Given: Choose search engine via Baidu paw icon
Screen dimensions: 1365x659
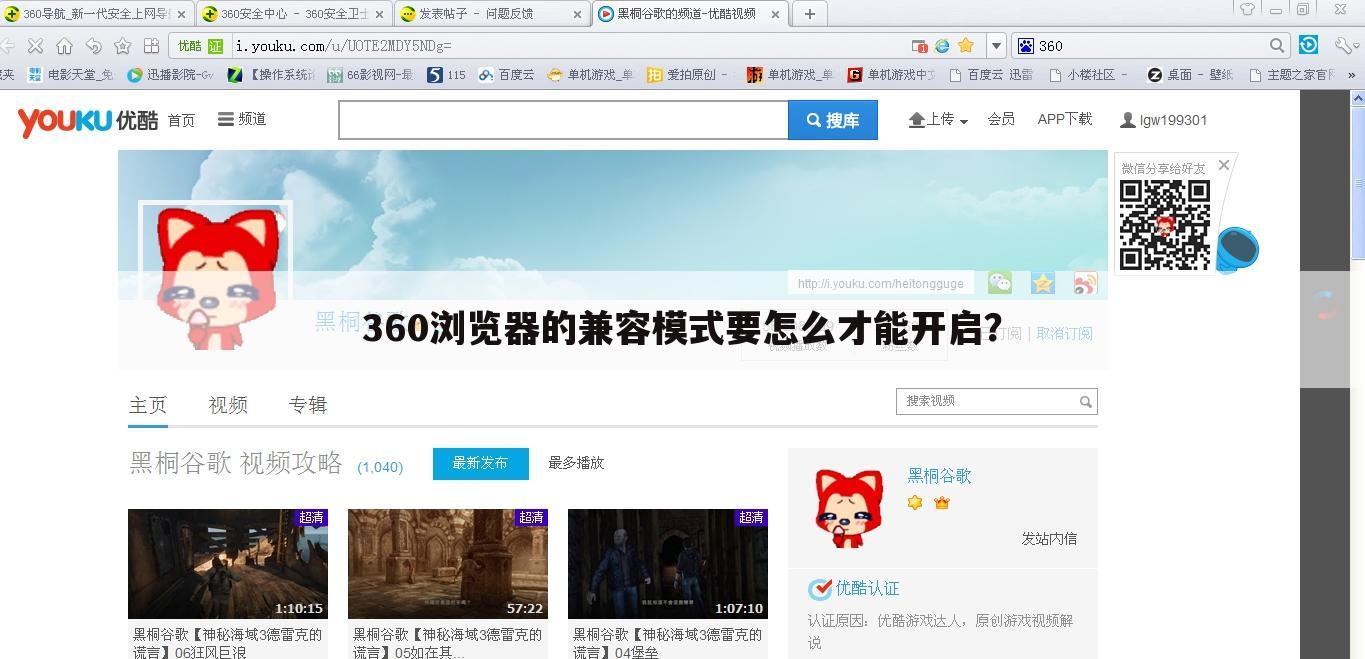Looking at the screenshot, I should coord(1025,46).
